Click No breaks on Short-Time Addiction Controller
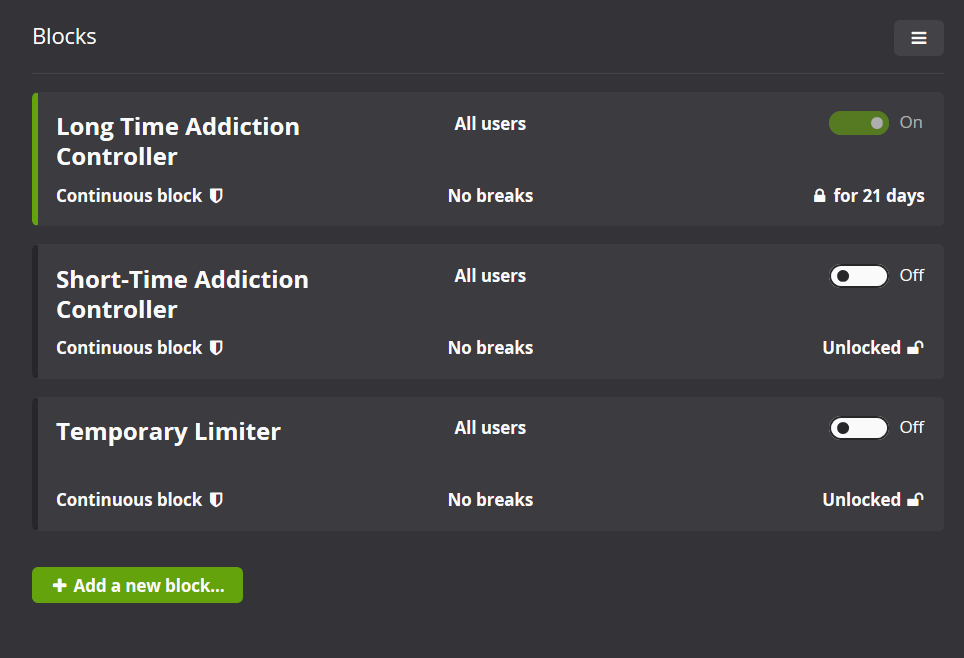The image size is (964, 658). tap(491, 347)
